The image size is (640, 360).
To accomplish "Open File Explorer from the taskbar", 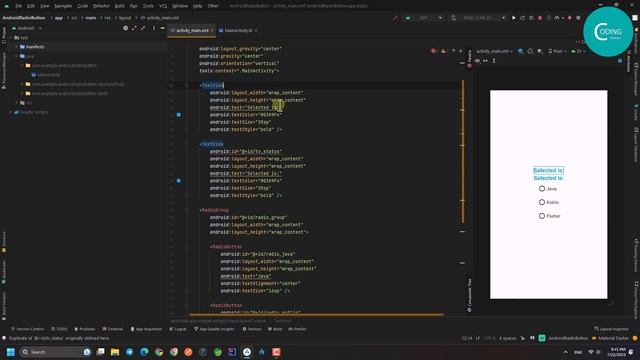I will [115, 352].
